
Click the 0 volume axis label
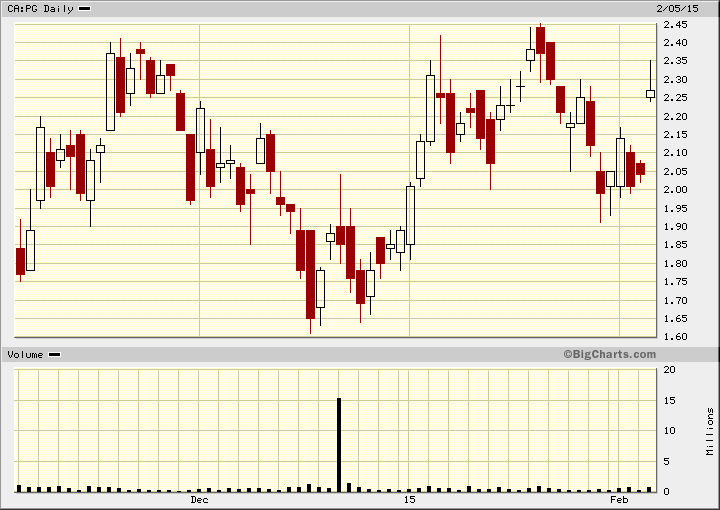click(x=667, y=492)
